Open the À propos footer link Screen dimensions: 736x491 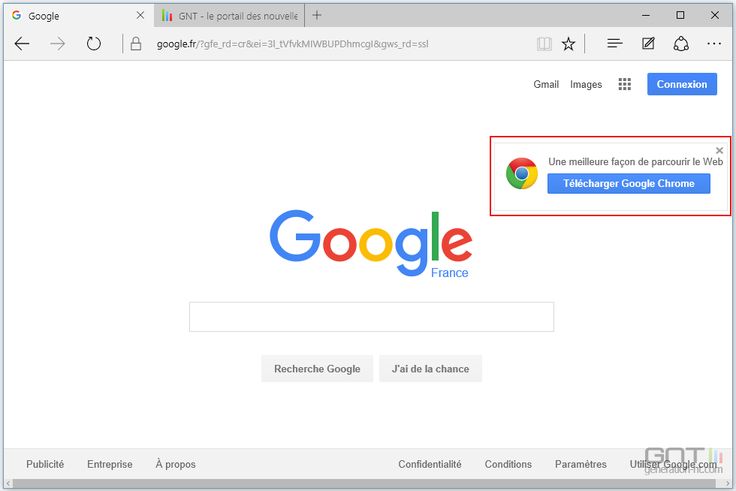click(176, 464)
